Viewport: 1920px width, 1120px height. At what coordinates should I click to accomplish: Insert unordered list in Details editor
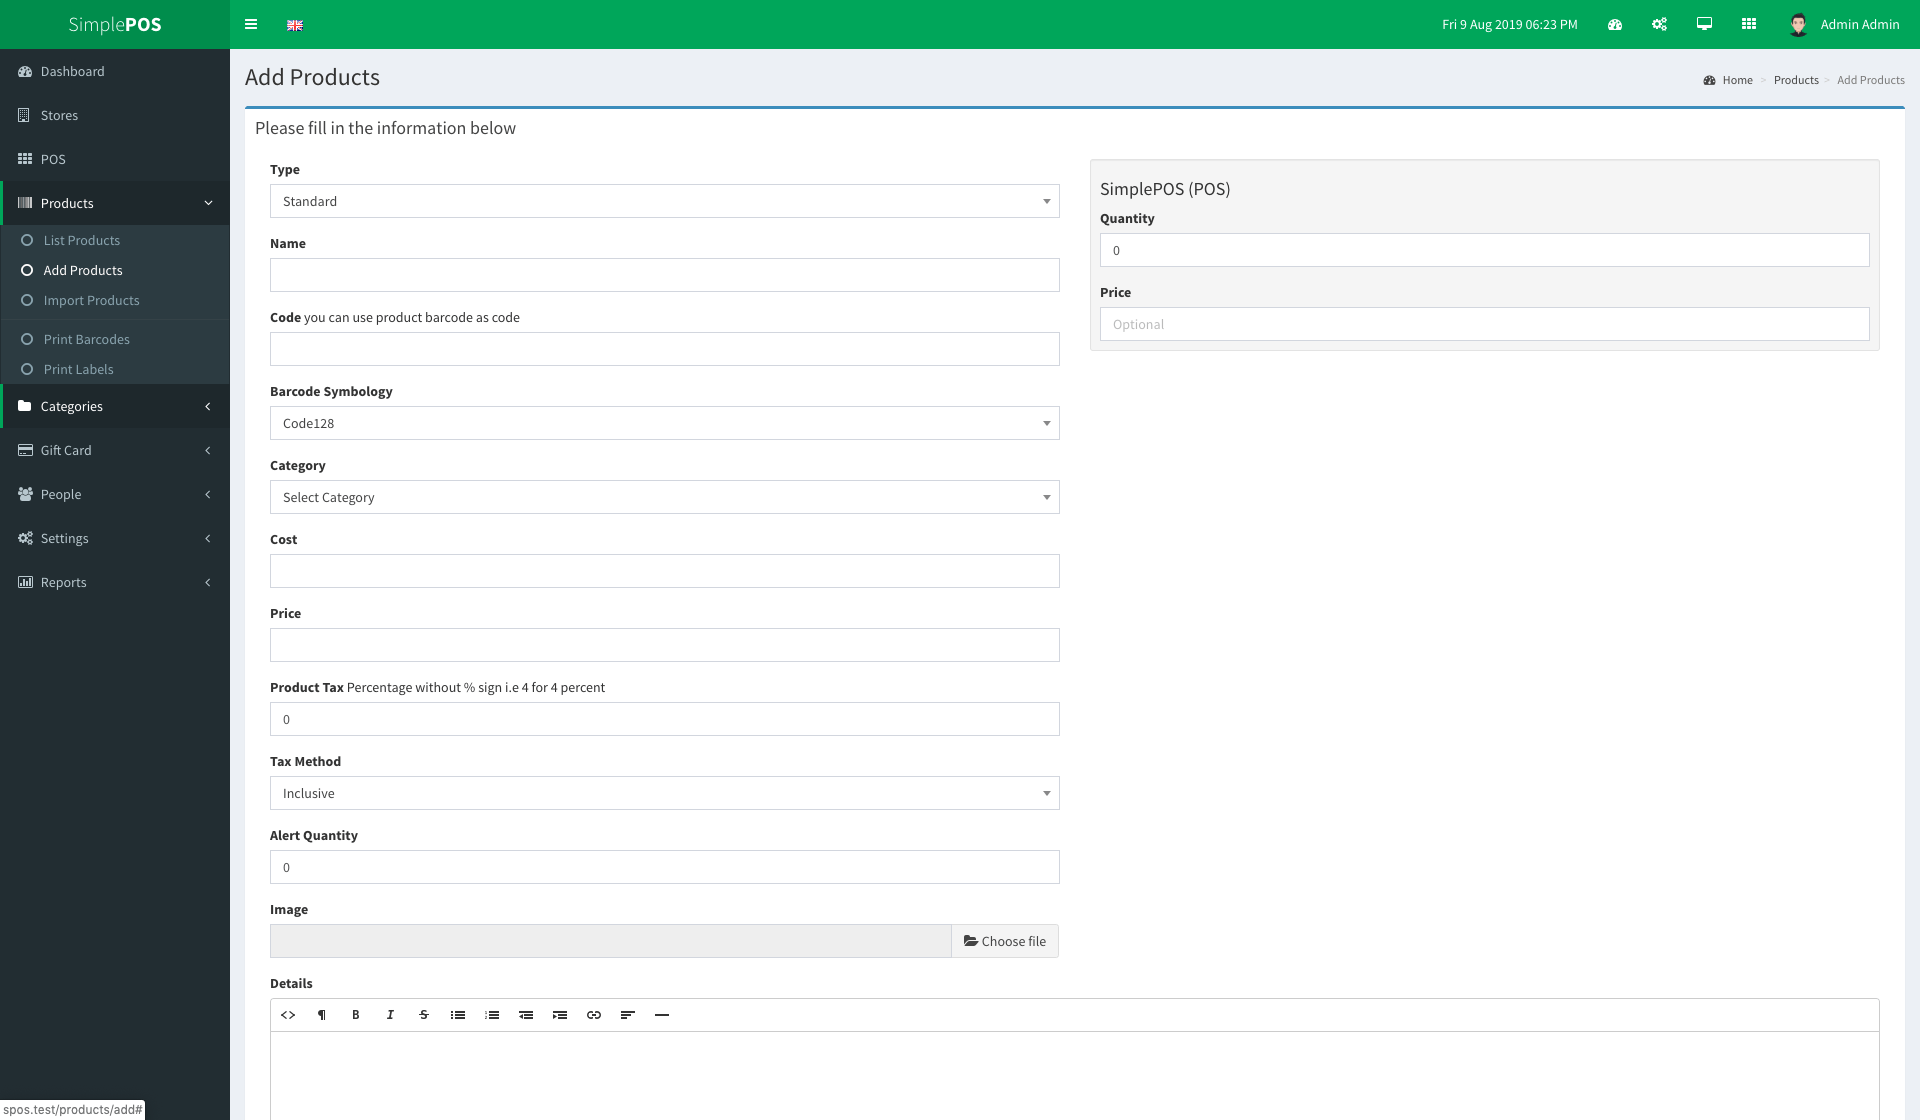coord(458,1015)
